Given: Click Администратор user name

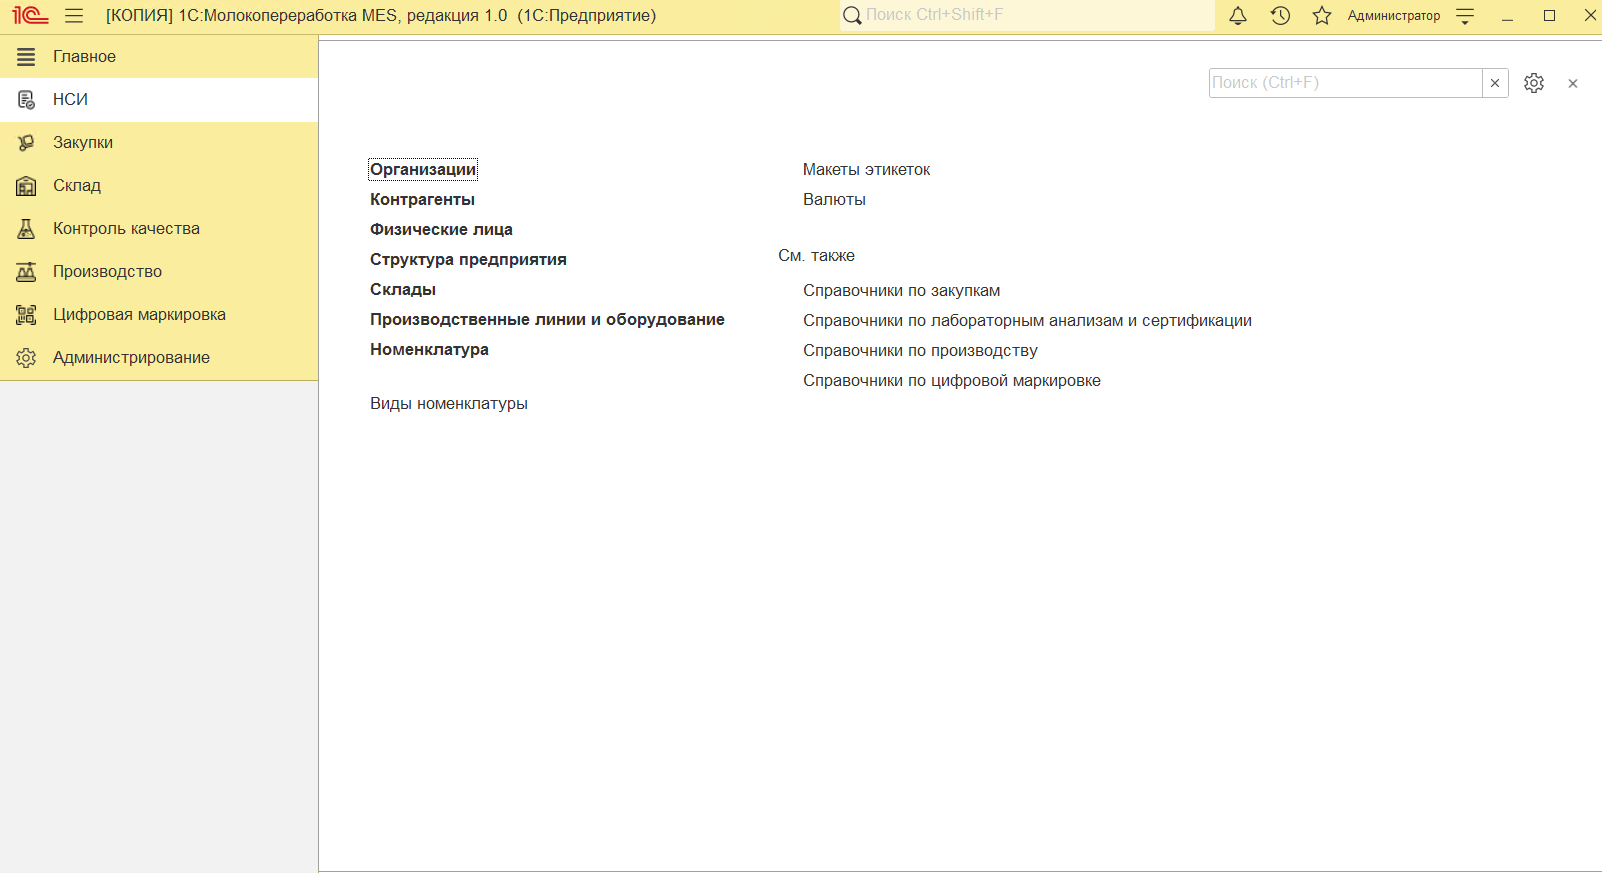Looking at the screenshot, I should click(1394, 16).
